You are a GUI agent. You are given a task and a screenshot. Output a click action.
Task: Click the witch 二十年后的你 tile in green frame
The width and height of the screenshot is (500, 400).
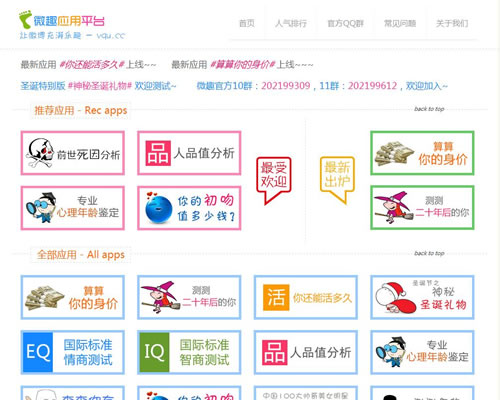(422, 208)
